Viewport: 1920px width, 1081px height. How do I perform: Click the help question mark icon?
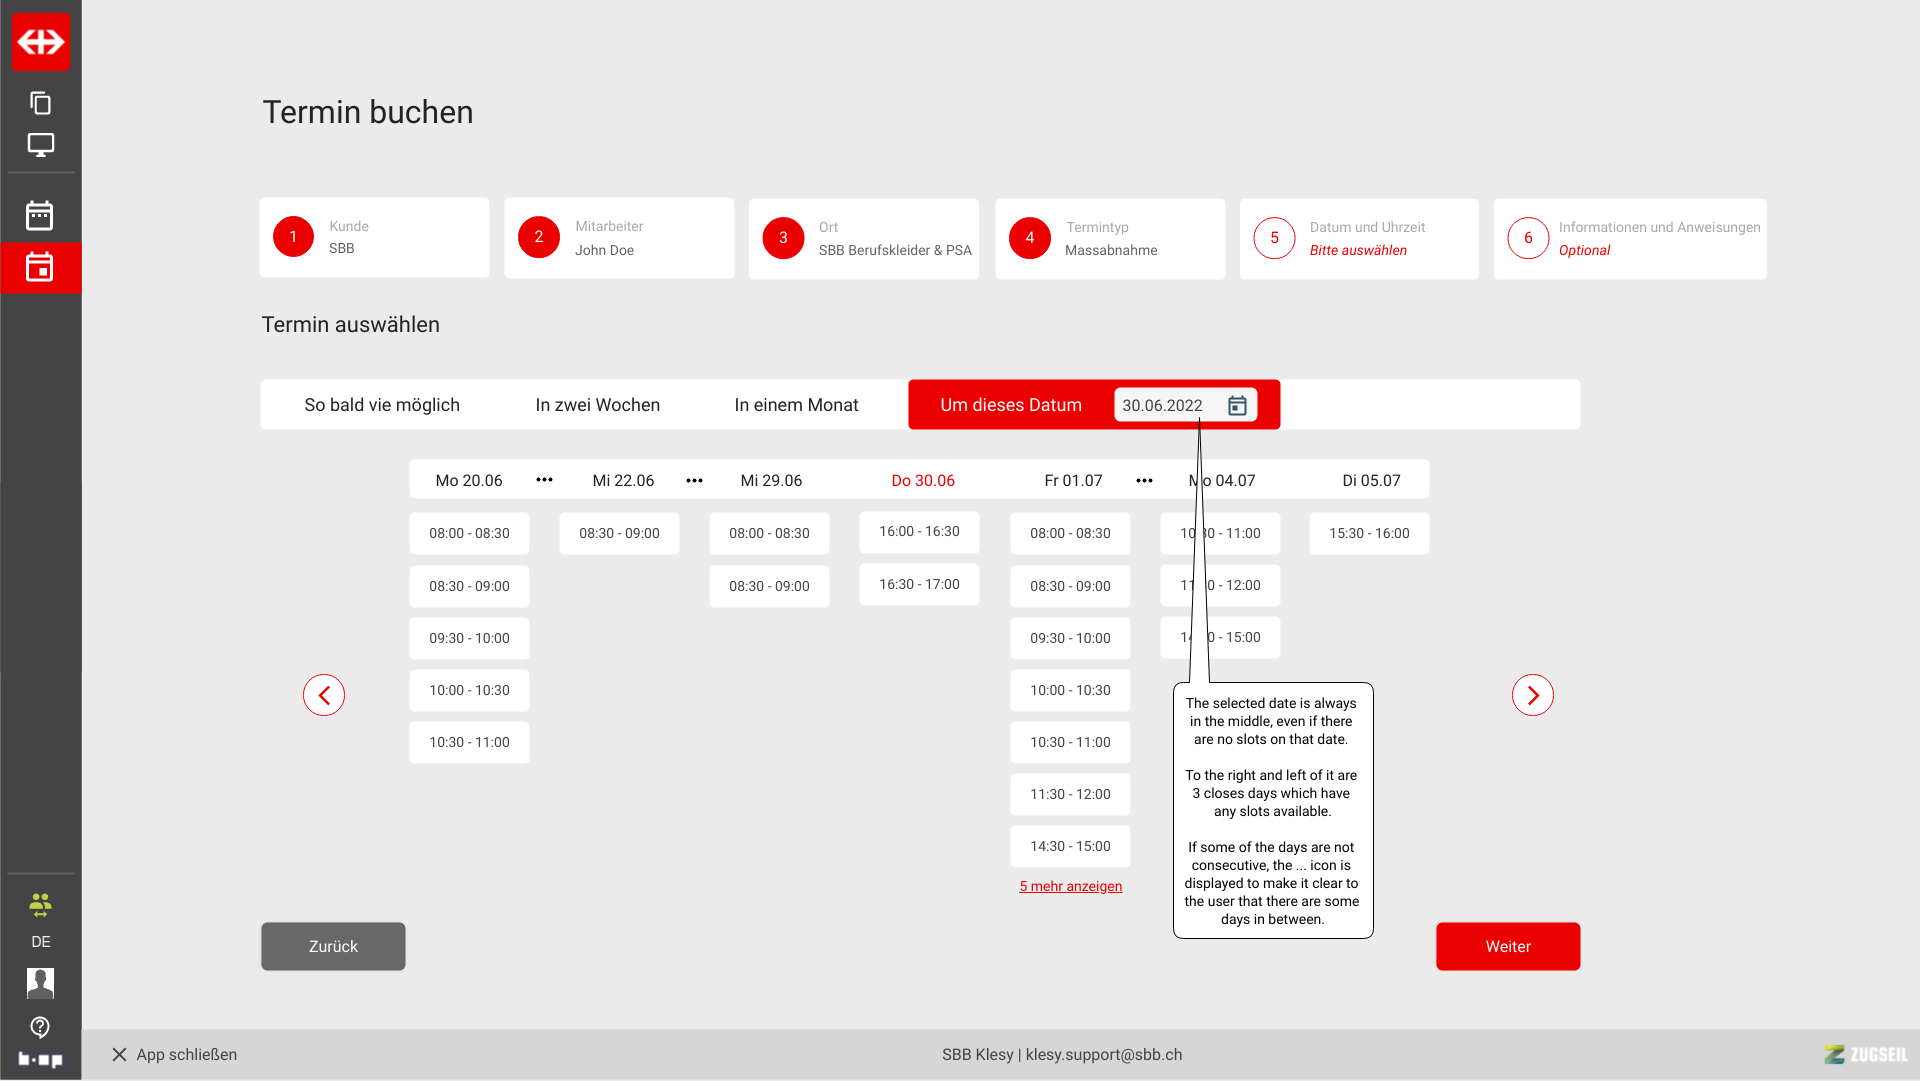tap(40, 1027)
